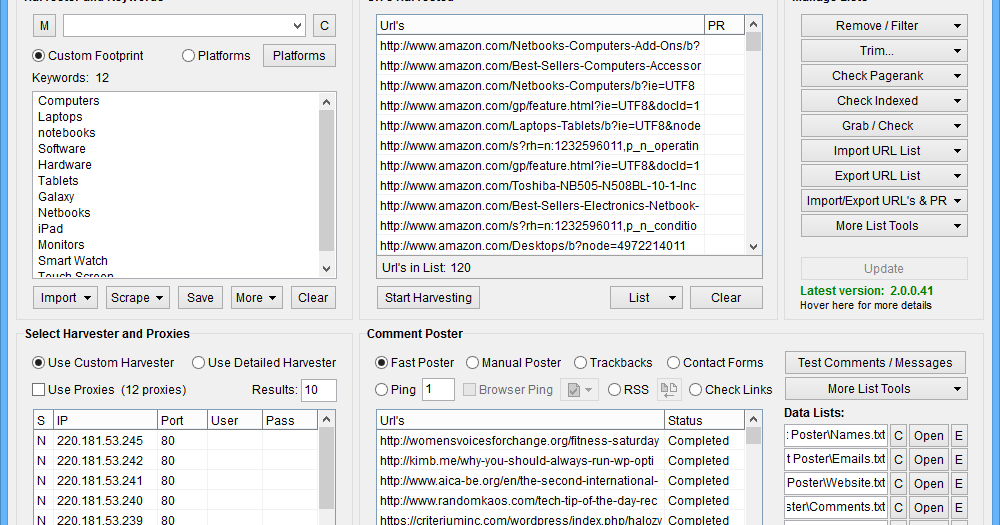Screen dimensions: 1000x525
Task: Click the Port column header
Action: (x=182, y=420)
